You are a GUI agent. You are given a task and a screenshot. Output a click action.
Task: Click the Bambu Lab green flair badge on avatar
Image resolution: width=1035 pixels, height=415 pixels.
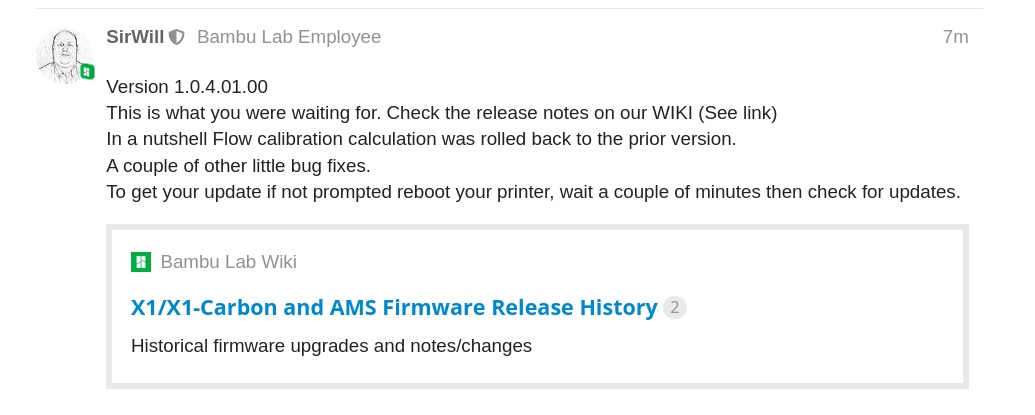pyautogui.click(x=87, y=72)
